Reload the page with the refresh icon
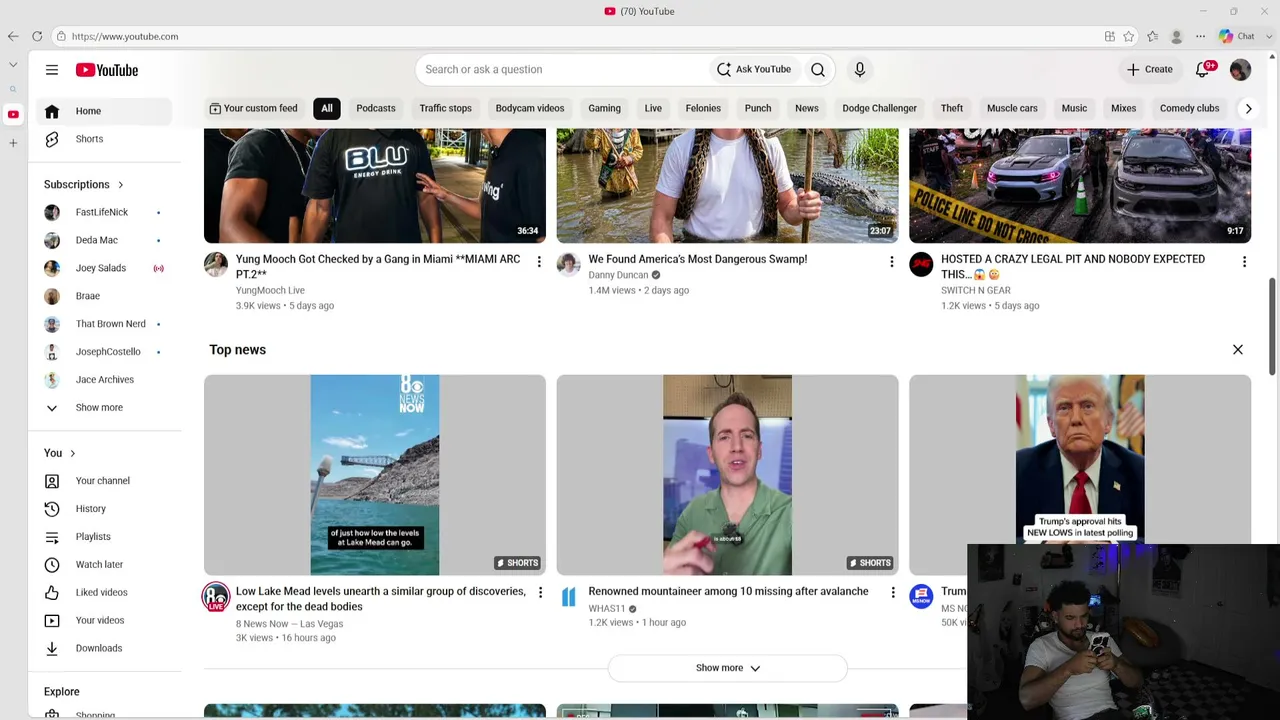Image resolution: width=1280 pixels, height=720 pixels. tap(37, 36)
